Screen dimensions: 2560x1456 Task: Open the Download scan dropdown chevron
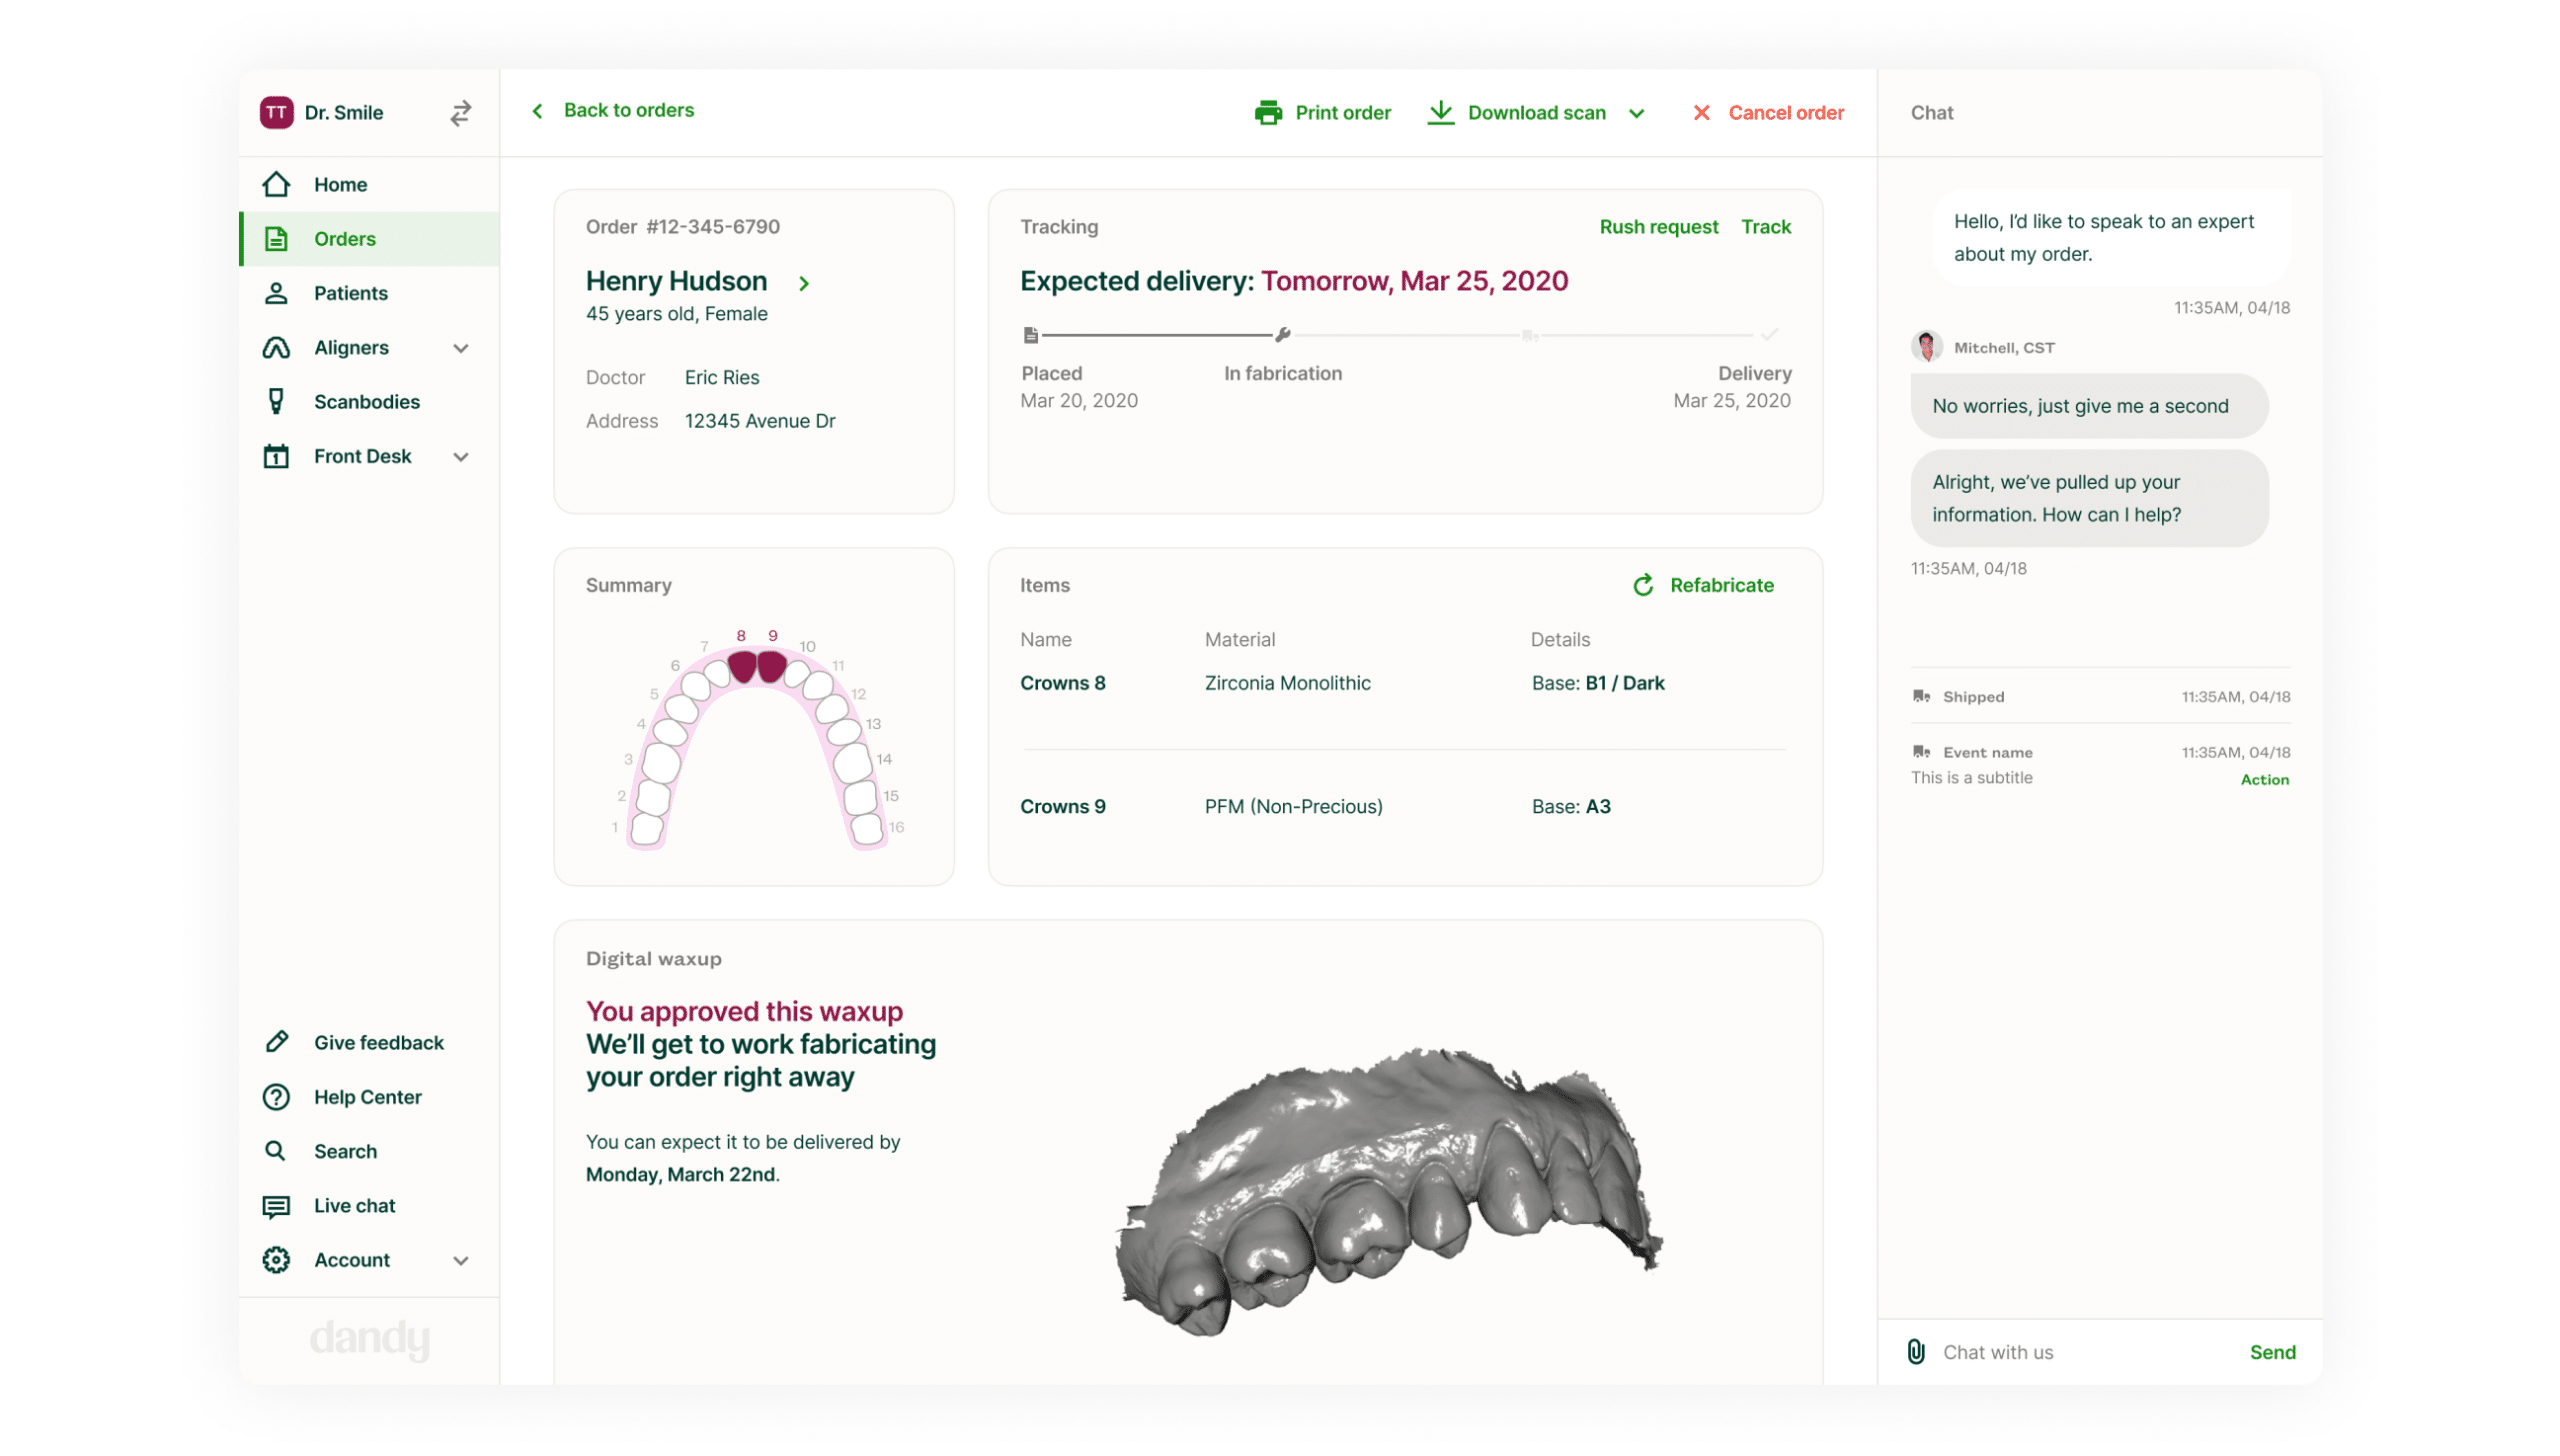pos(1637,113)
